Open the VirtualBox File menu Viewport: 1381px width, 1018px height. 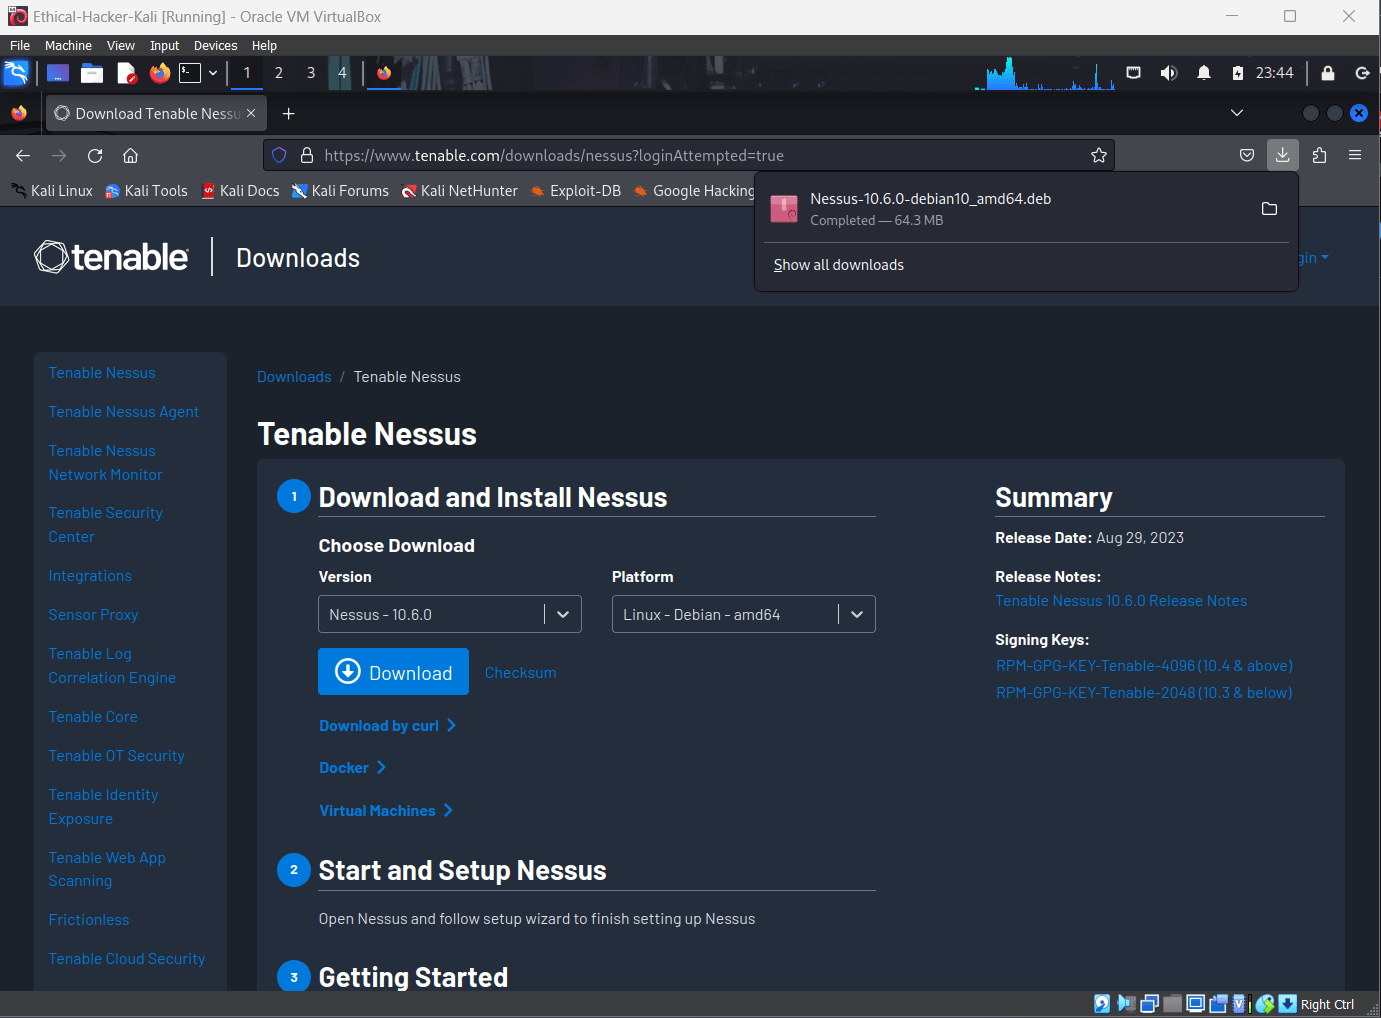pyautogui.click(x=20, y=46)
